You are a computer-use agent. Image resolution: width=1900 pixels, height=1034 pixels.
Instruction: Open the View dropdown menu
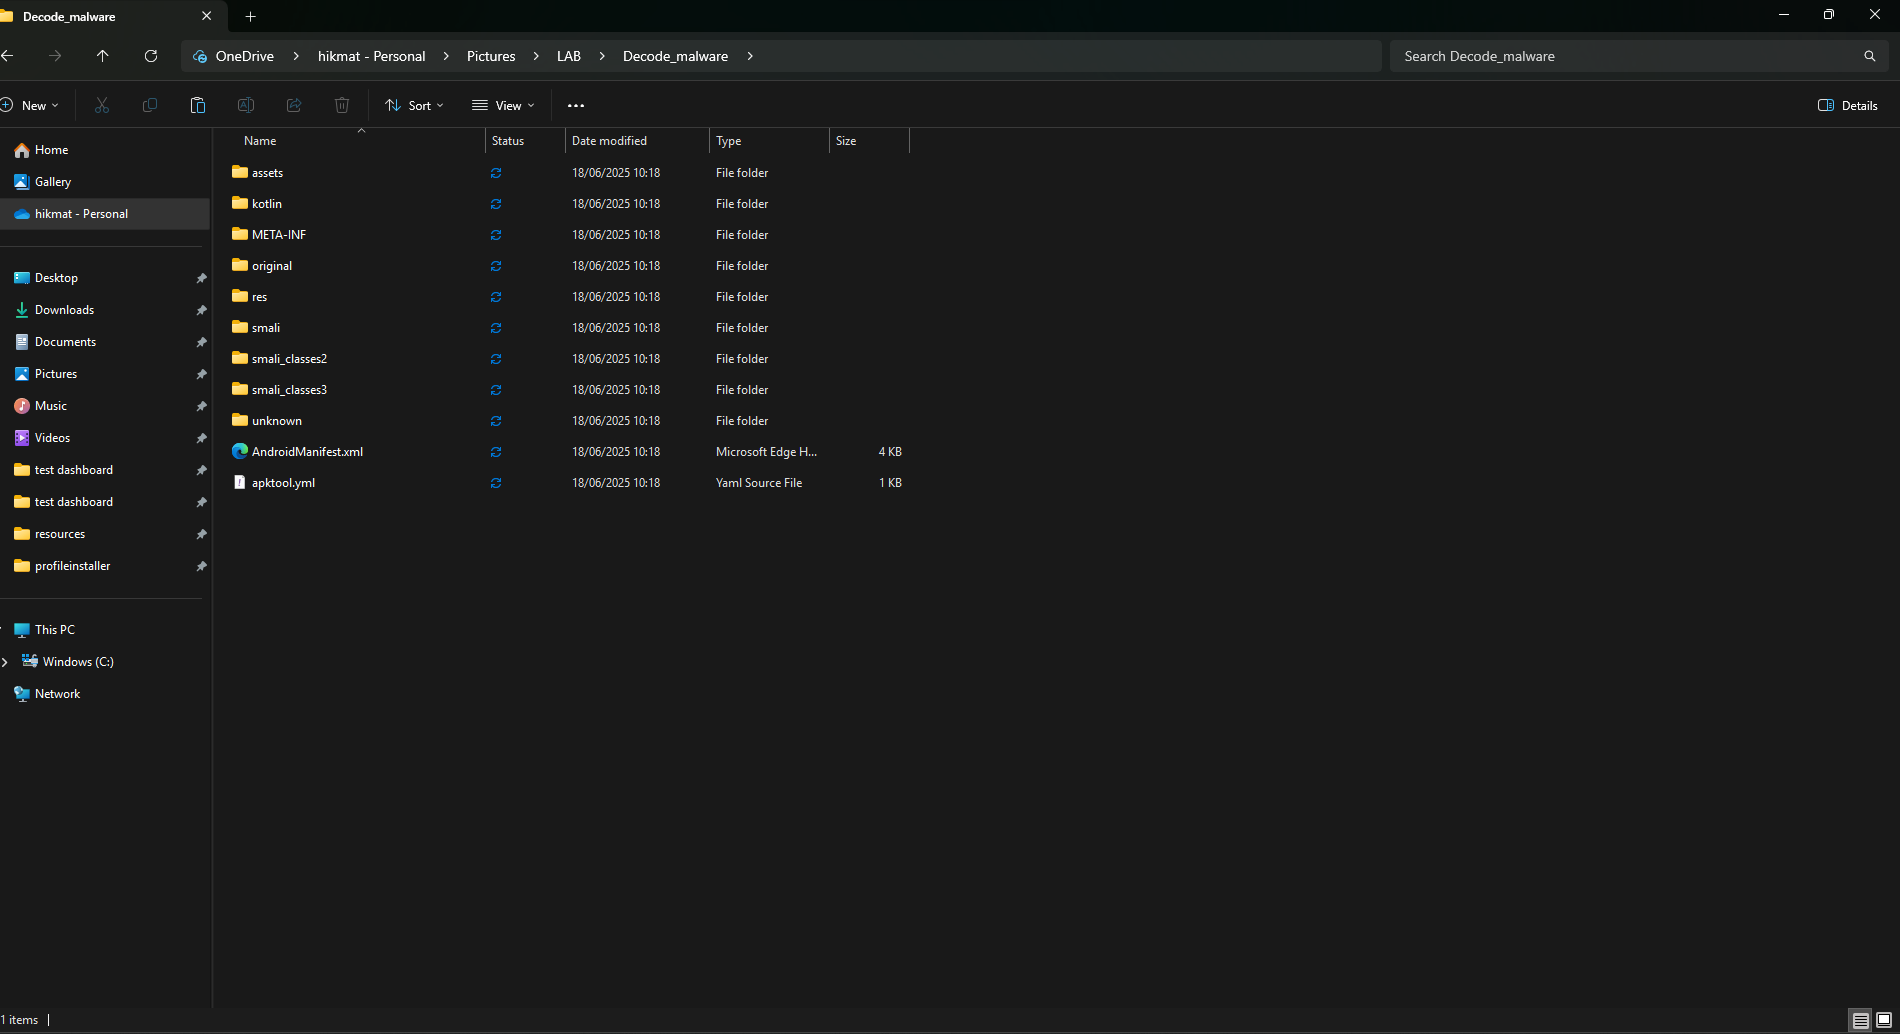pos(503,105)
